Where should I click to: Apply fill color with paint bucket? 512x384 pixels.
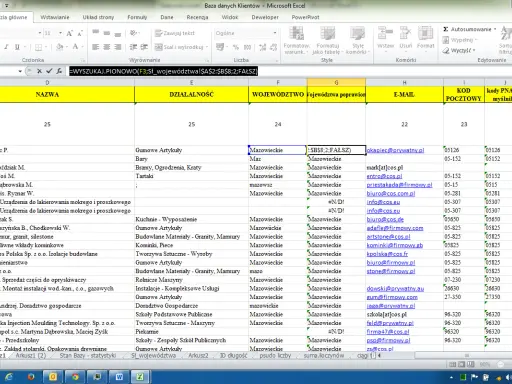(60, 47)
